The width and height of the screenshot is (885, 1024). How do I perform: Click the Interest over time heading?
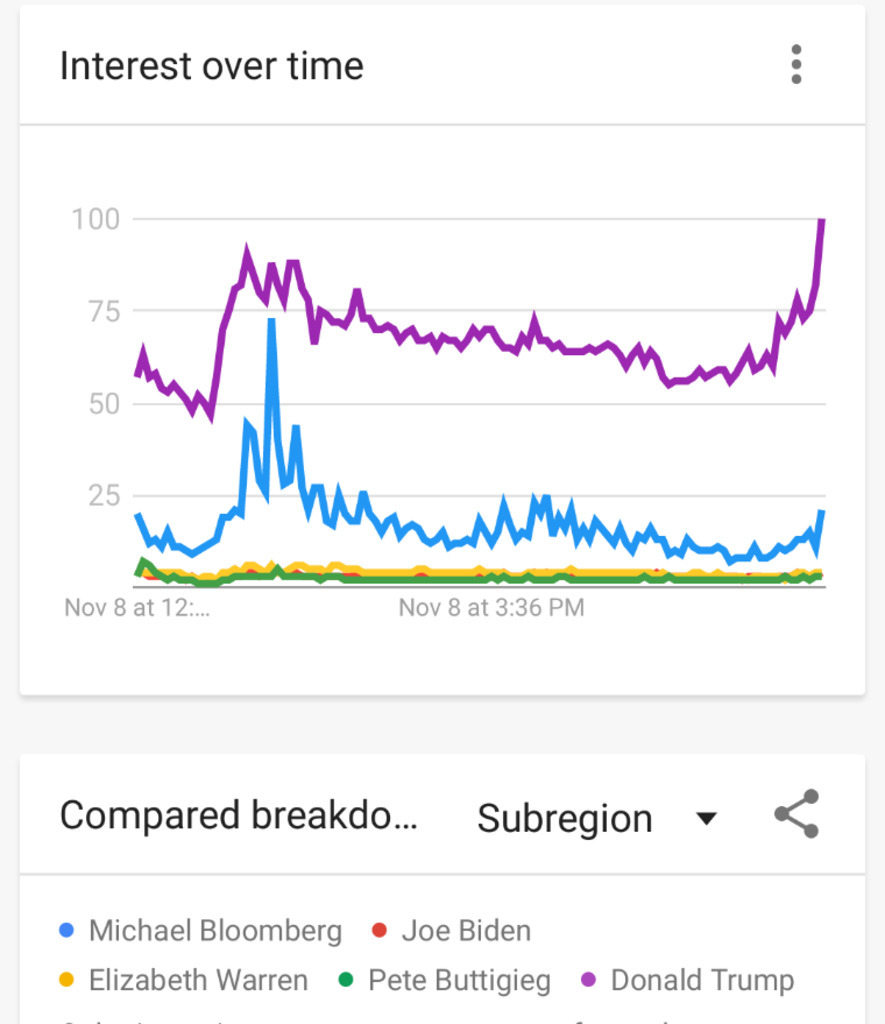pyautogui.click(x=212, y=66)
